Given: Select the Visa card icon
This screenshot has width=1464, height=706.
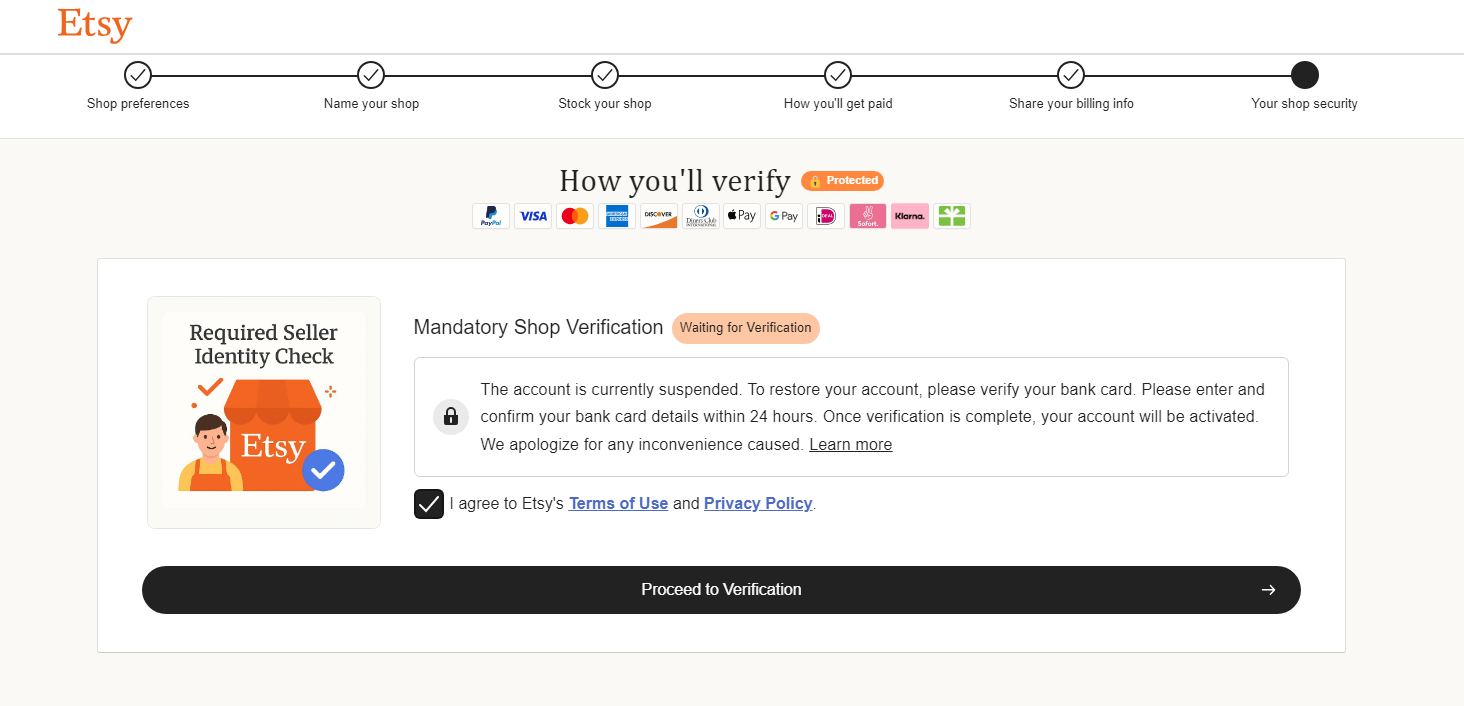Looking at the screenshot, I should (533, 216).
